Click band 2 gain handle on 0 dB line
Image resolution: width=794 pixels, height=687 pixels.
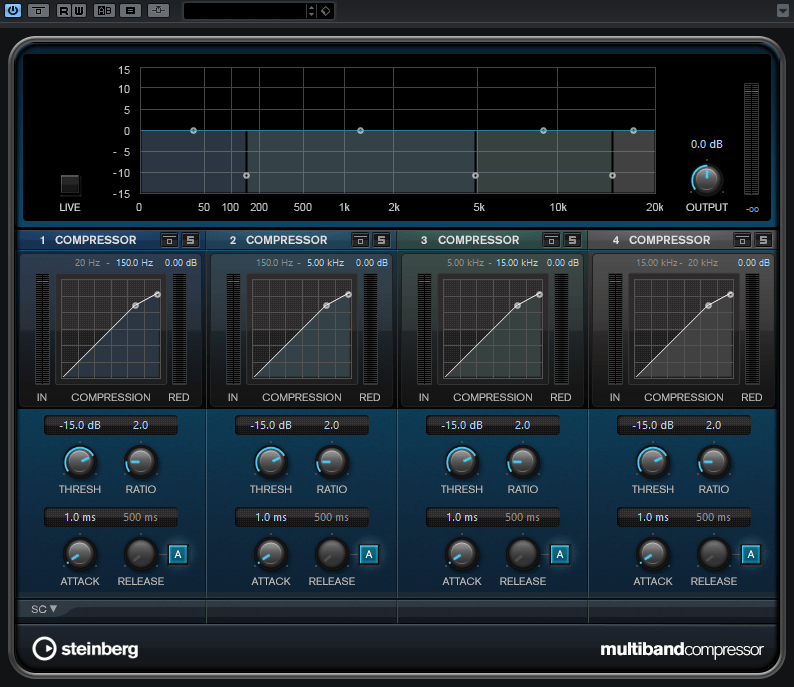pos(360,131)
